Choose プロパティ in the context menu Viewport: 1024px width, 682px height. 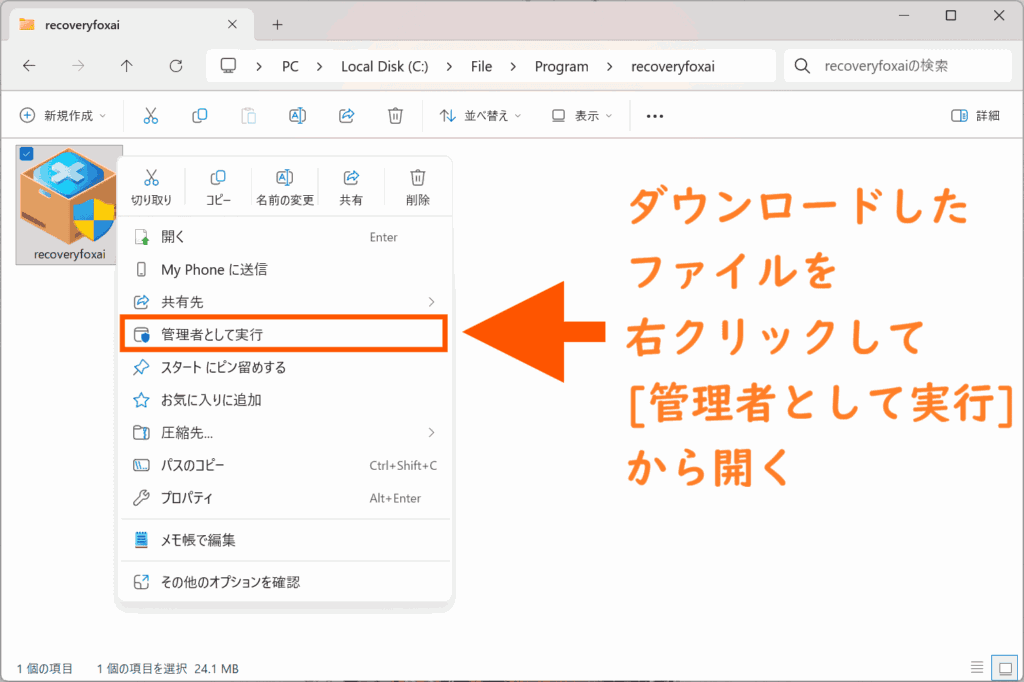click(x=187, y=498)
